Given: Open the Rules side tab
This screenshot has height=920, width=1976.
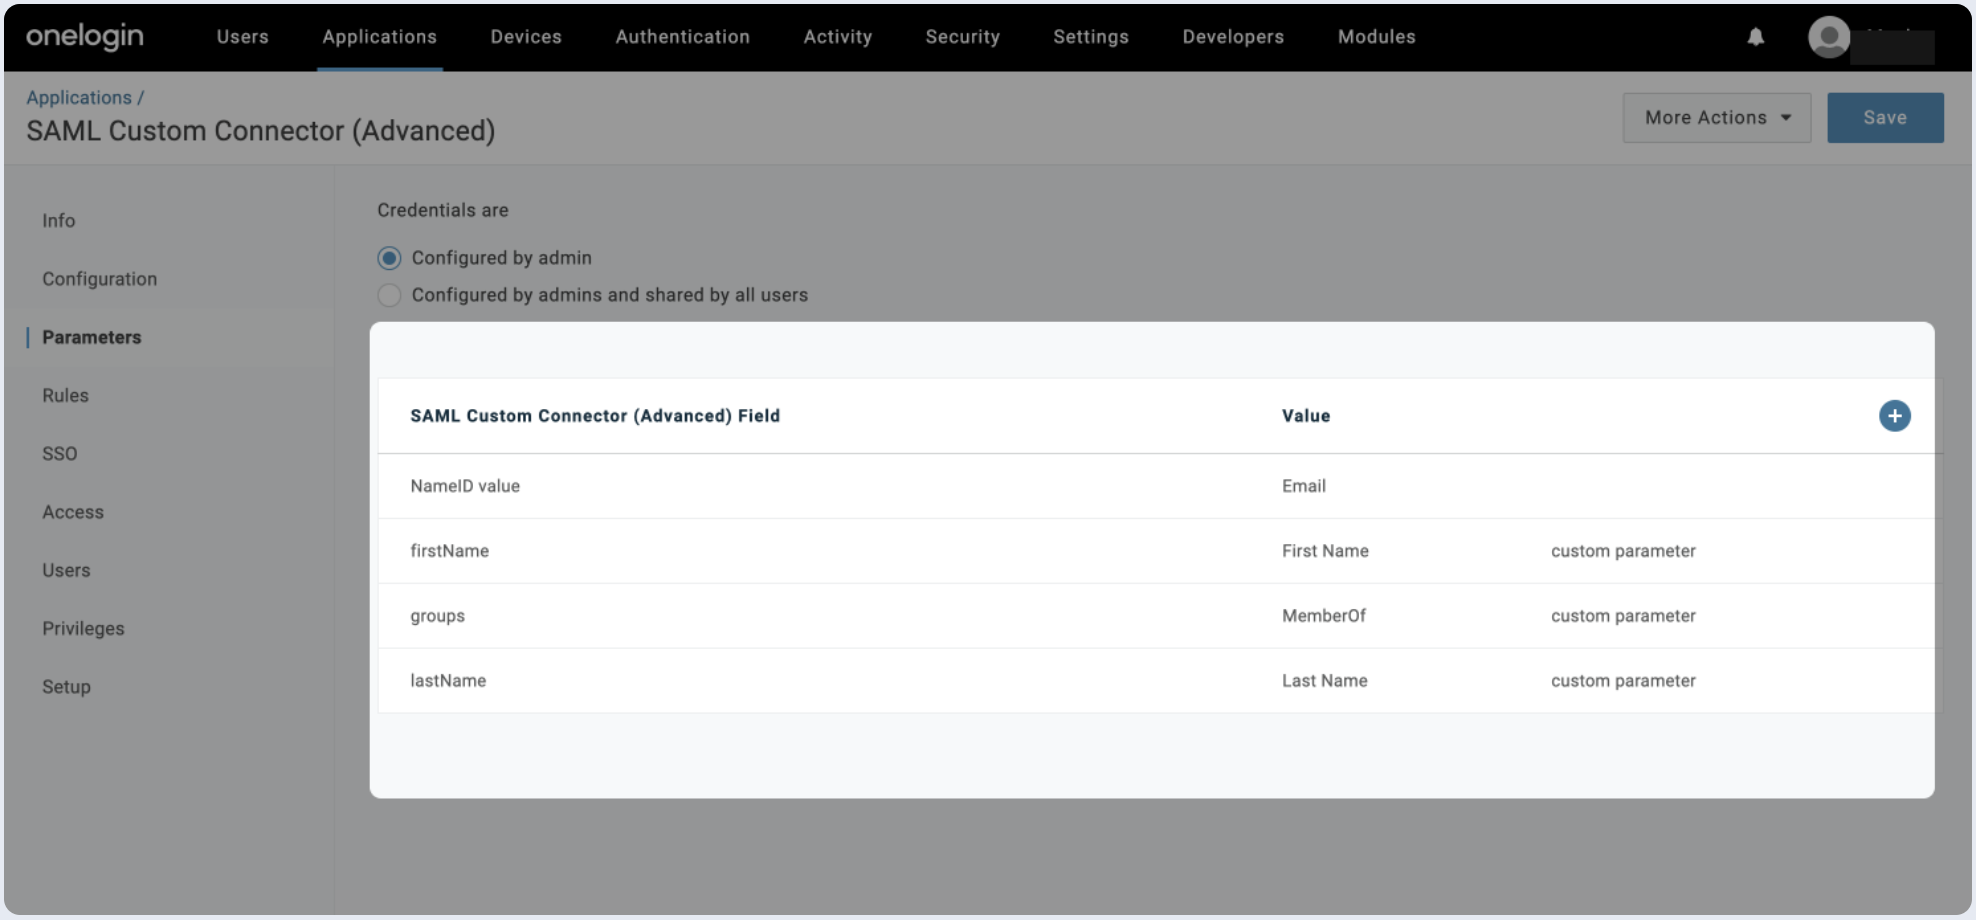Looking at the screenshot, I should coord(65,396).
